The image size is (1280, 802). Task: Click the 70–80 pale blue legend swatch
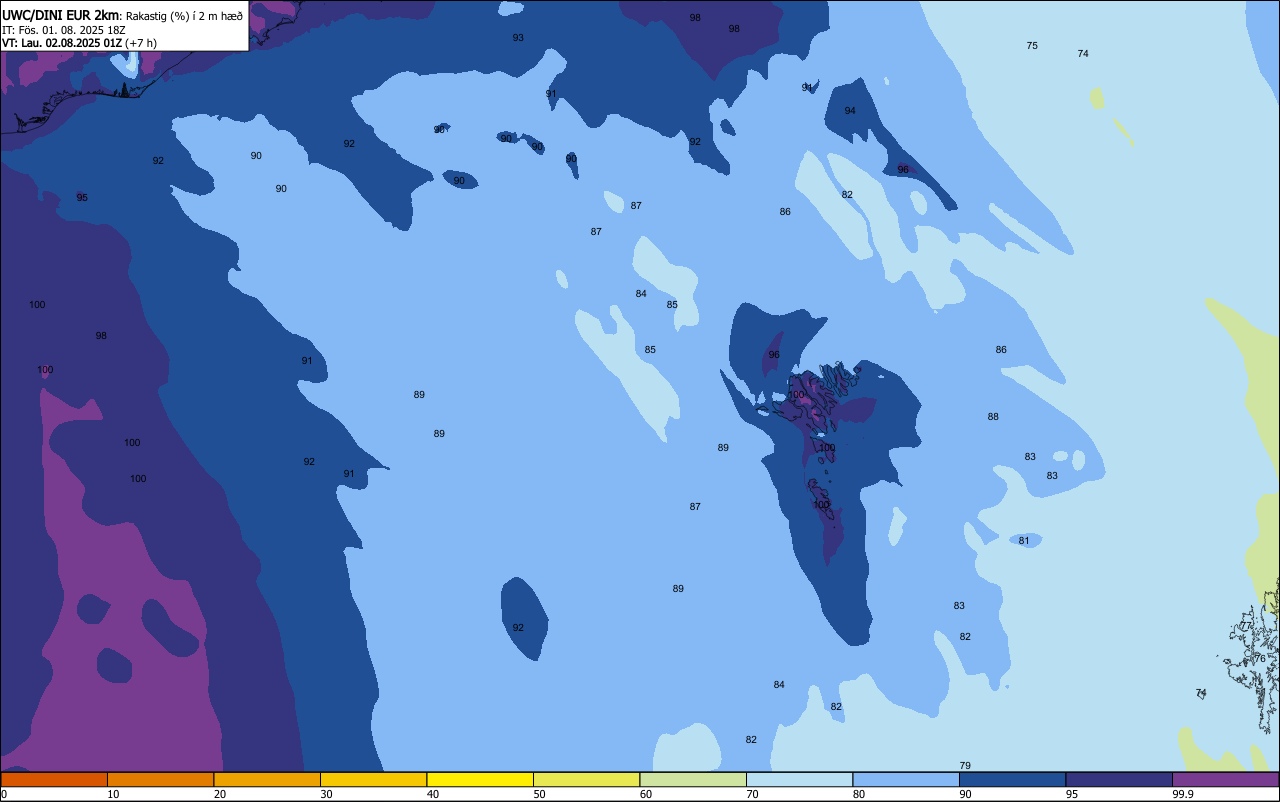pos(799,779)
